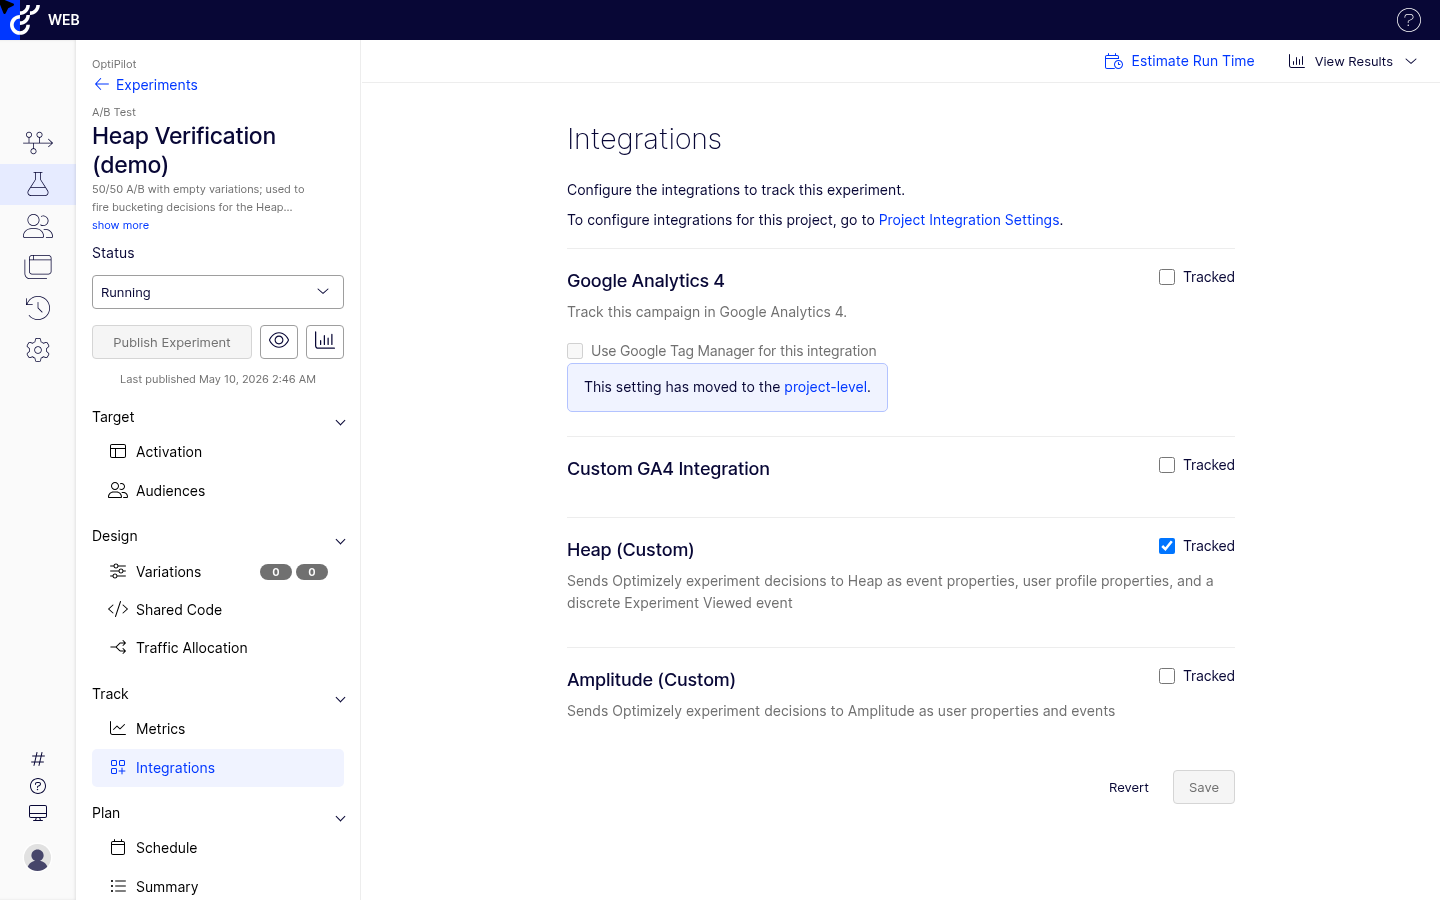
Task: Open the Audiences people icon in left rail
Action: (38, 226)
